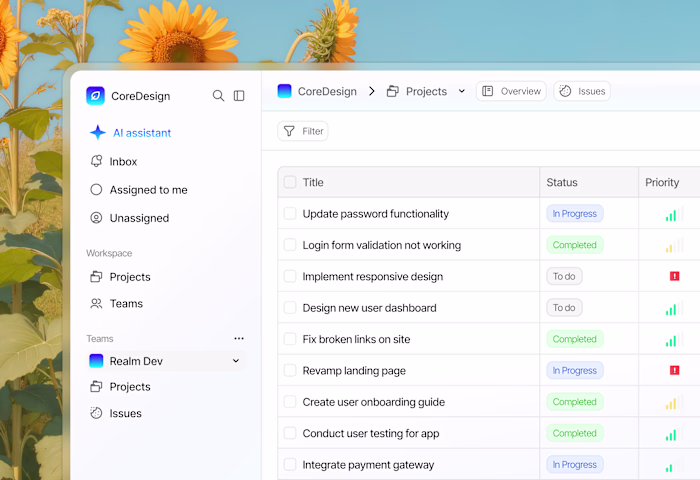Screen dimensions: 700x480
Task: Check the Create user onboarding guide row
Action: point(290,401)
